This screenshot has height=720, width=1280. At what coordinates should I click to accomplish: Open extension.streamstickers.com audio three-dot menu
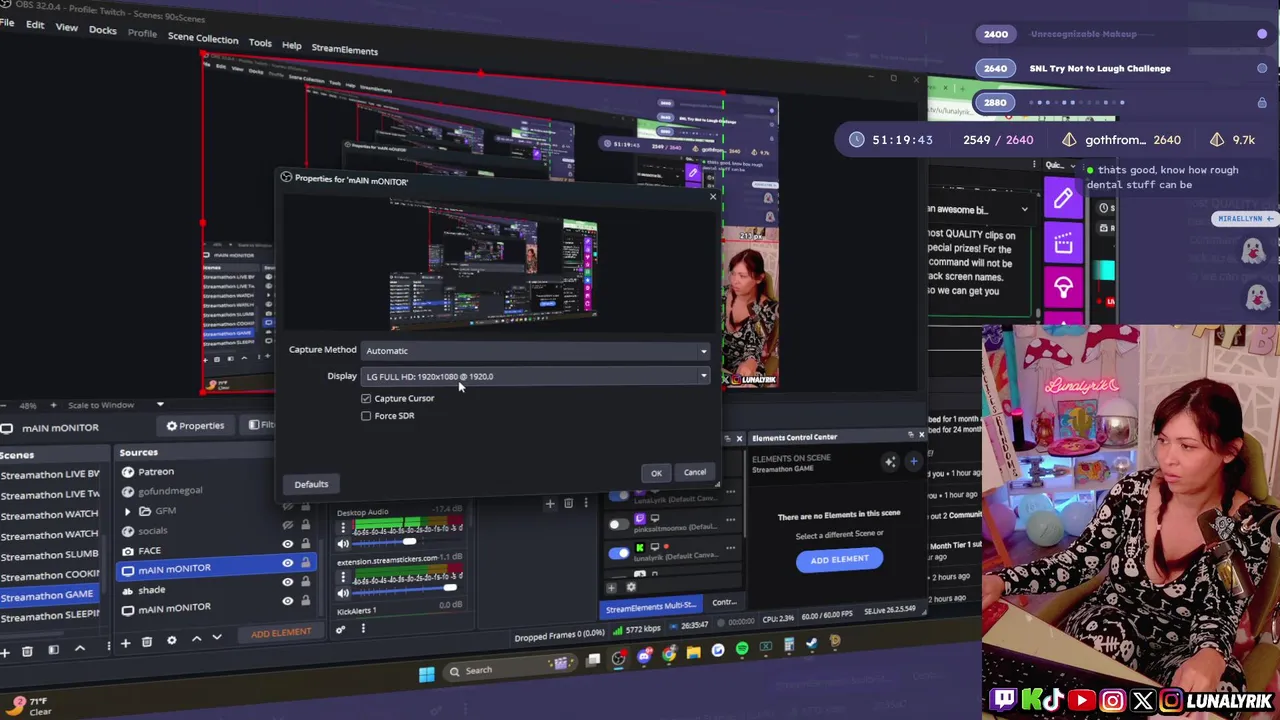[343, 576]
